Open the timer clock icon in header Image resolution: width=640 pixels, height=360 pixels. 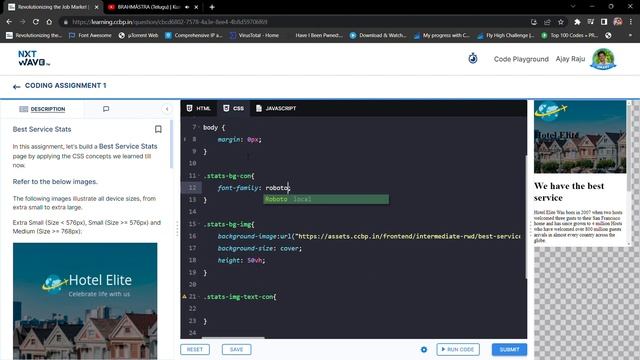pyautogui.click(x=473, y=58)
